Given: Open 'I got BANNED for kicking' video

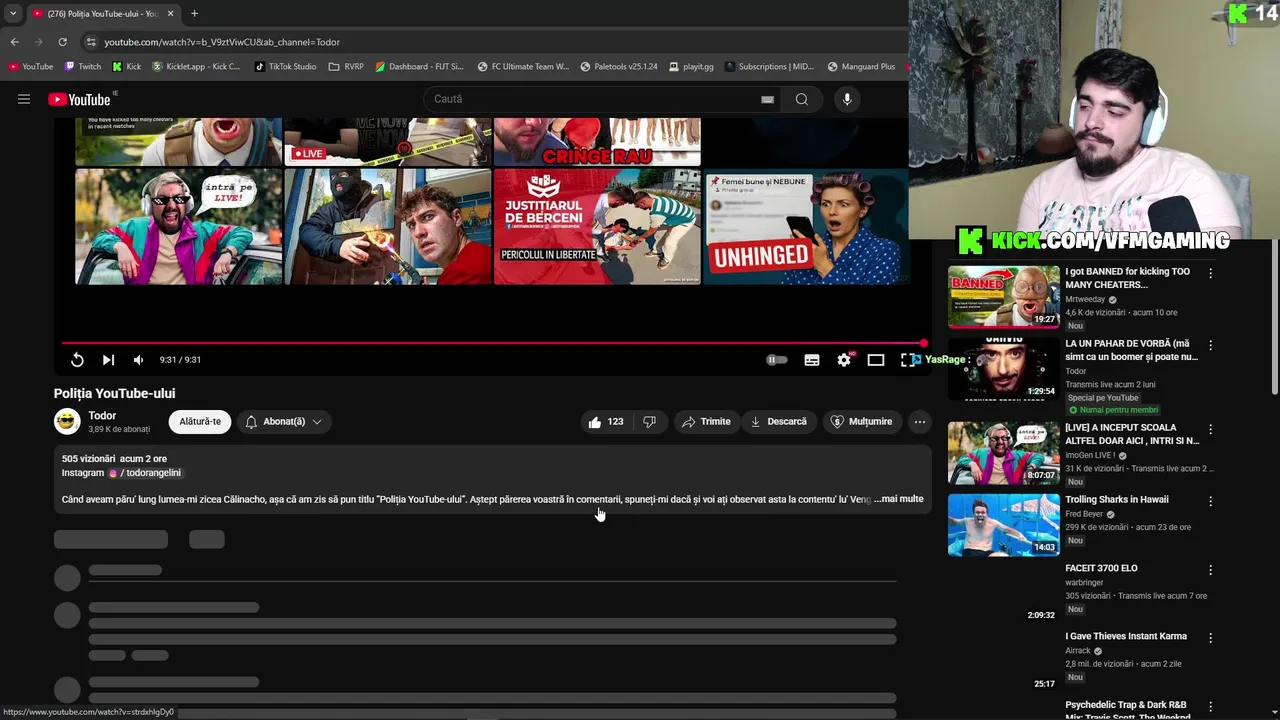Looking at the screenshot, I should [x=1127, y=277].
